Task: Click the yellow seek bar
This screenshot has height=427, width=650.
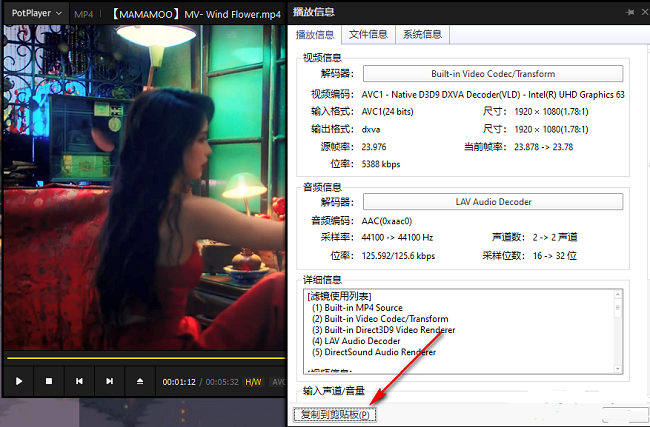Action: [x=146, y=358]
